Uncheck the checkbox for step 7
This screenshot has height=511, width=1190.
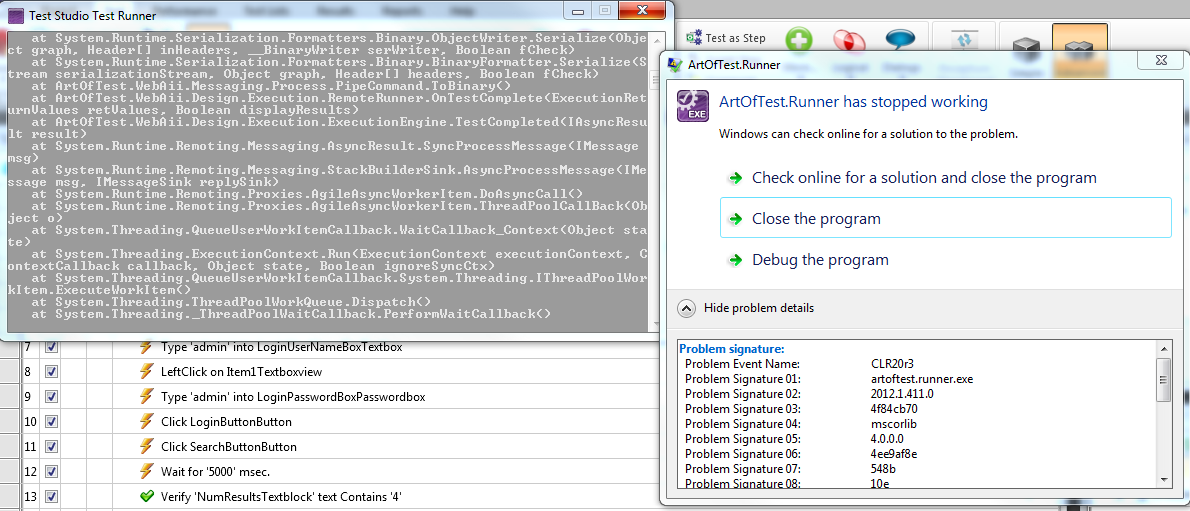tap(52, 347)
